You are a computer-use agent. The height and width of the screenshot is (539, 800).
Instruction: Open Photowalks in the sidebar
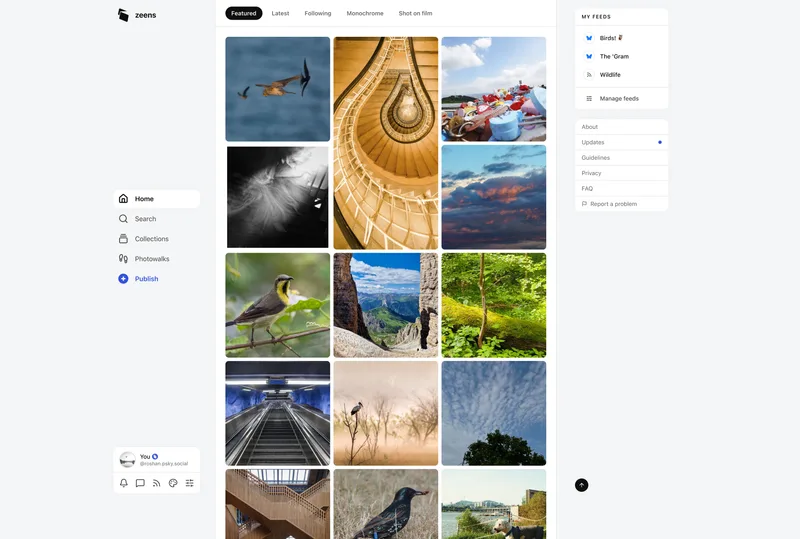click(x=157, y=259)
